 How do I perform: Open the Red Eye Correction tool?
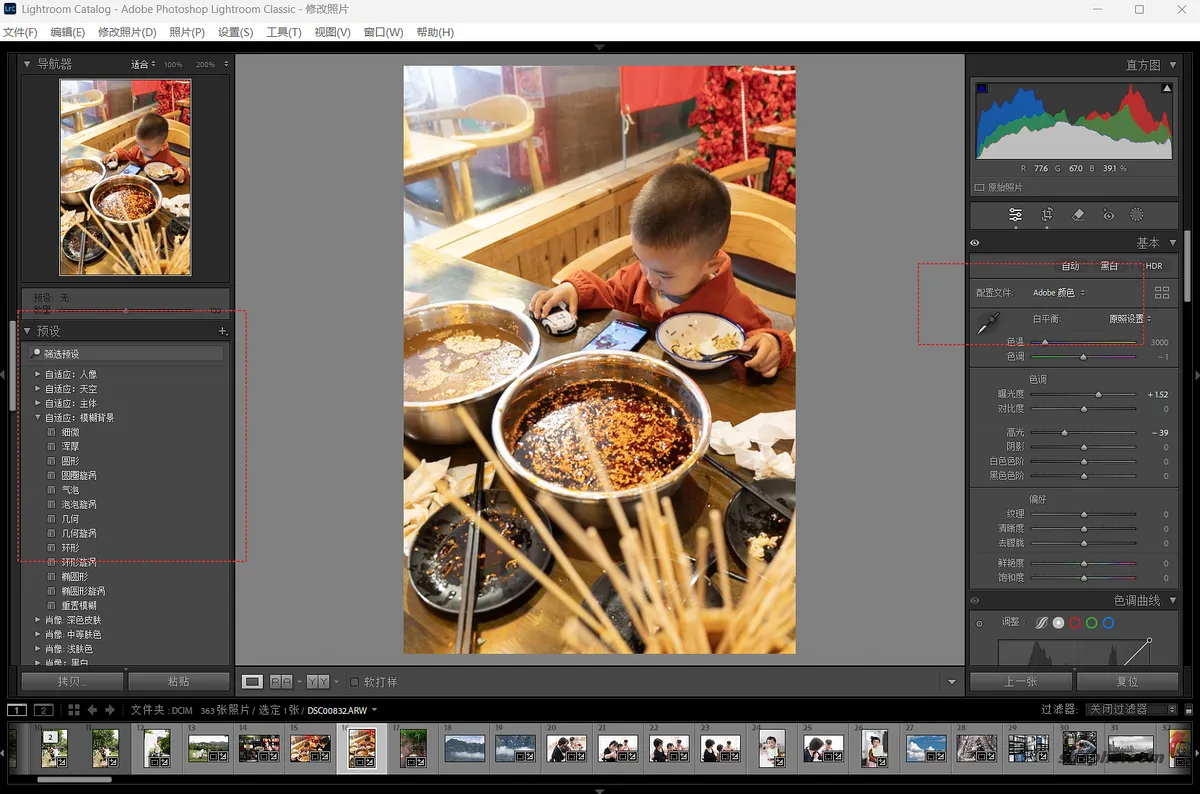click(1109, 214)
